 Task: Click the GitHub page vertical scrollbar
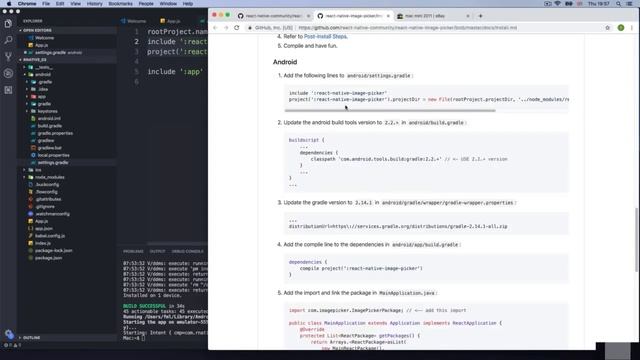(636, 240)
